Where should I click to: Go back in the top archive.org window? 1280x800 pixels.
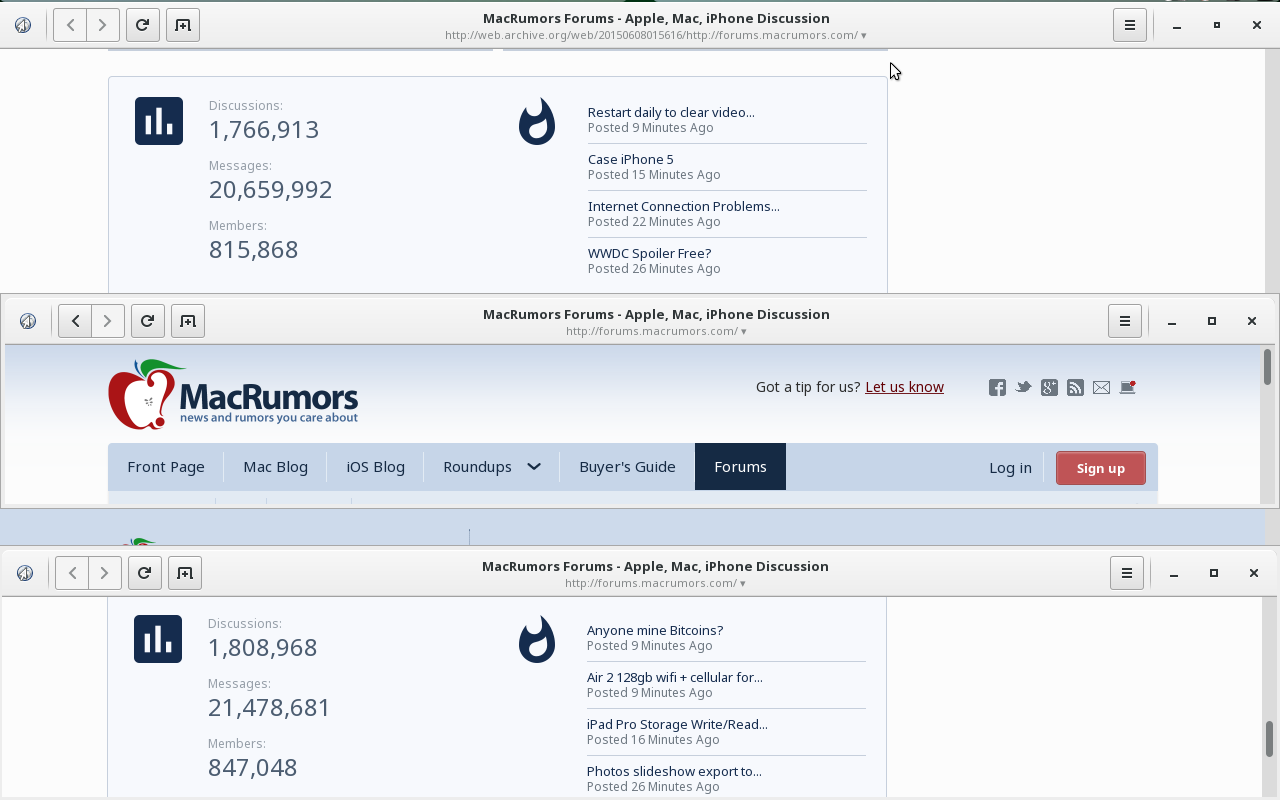click(x=70, y=25)
